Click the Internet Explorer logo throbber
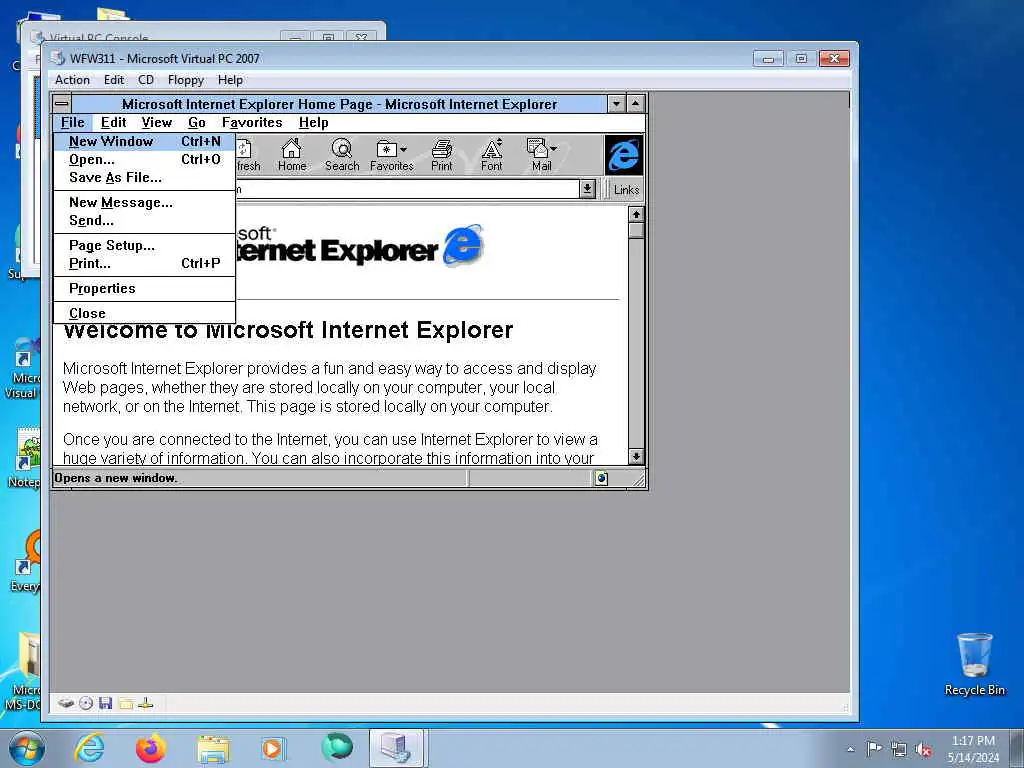1024x768 pixels. (x=624, y=155)
